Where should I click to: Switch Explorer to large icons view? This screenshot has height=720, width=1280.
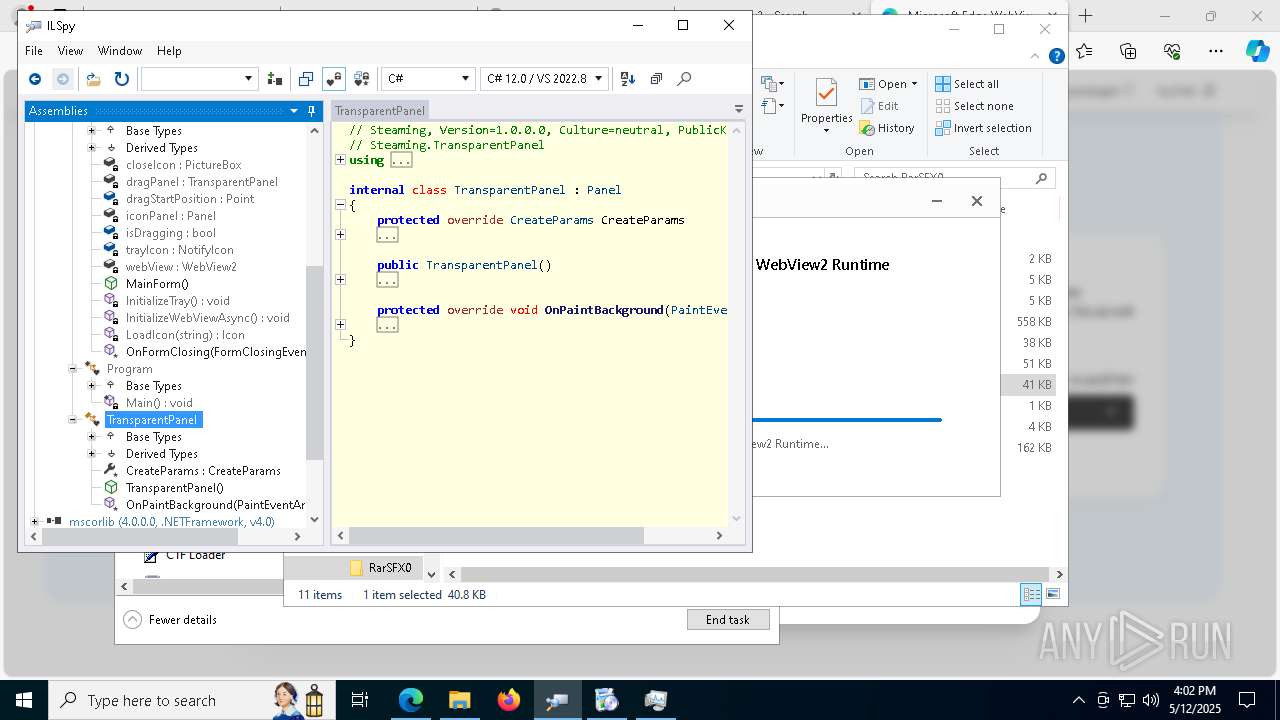(x=1053, y=595)
